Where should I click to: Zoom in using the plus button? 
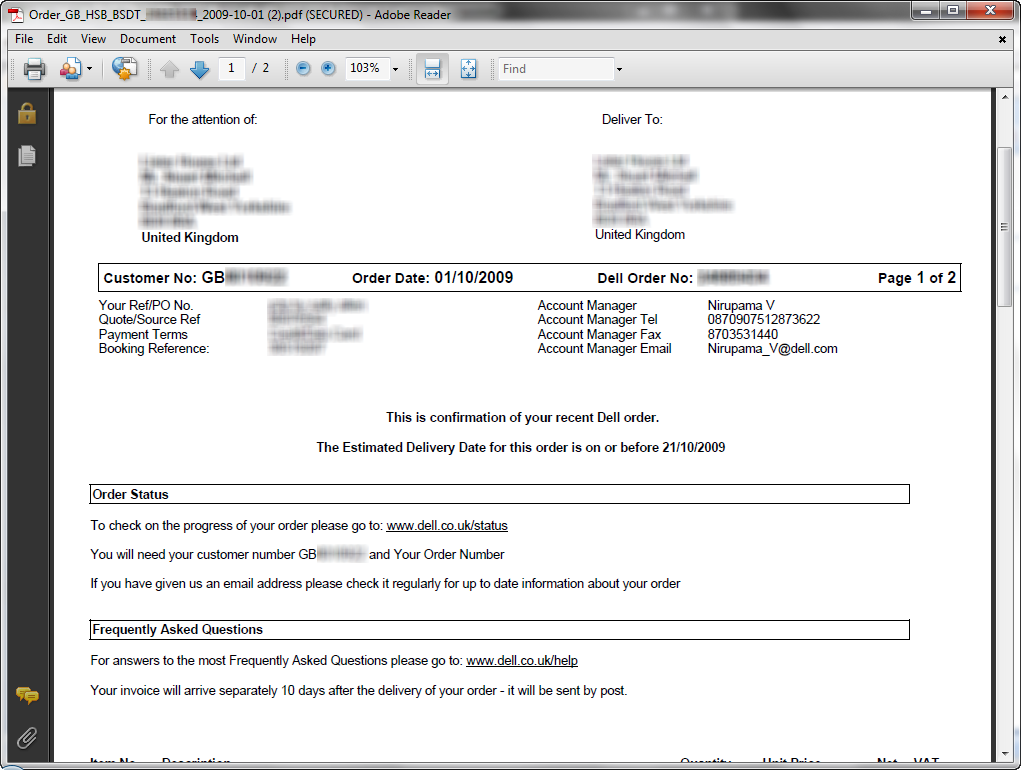click(x=328, y=68)
